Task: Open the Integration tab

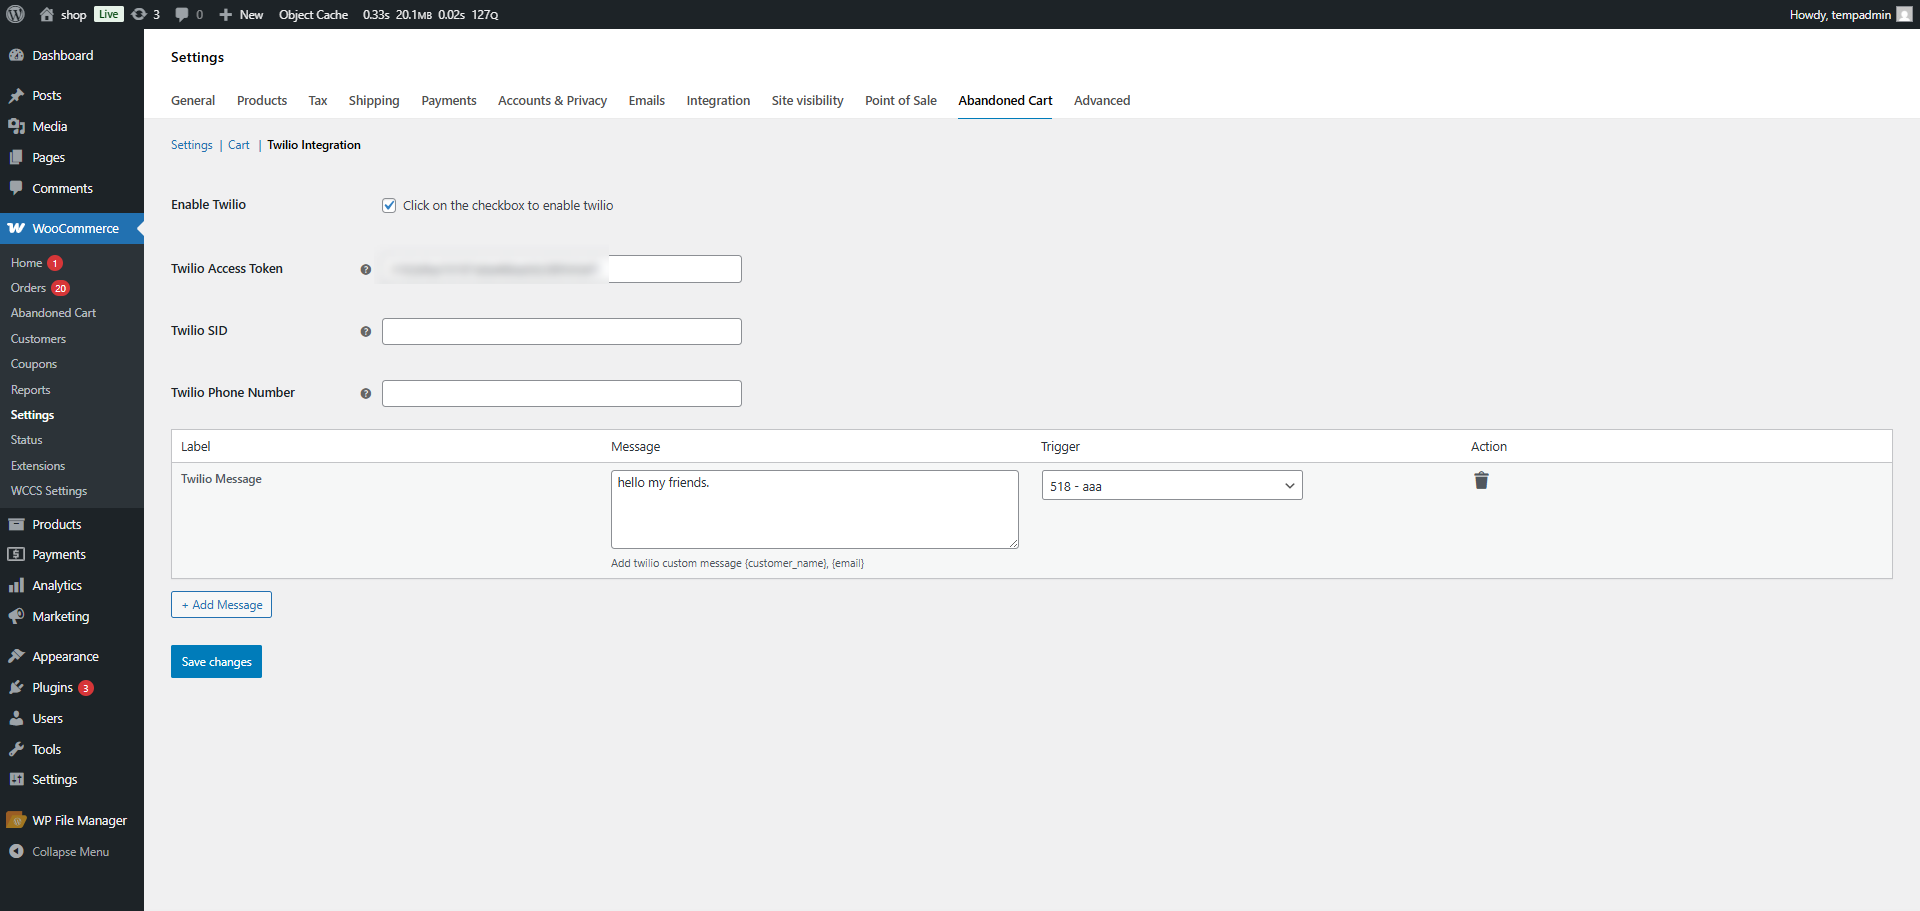Action: pos(718,100)
